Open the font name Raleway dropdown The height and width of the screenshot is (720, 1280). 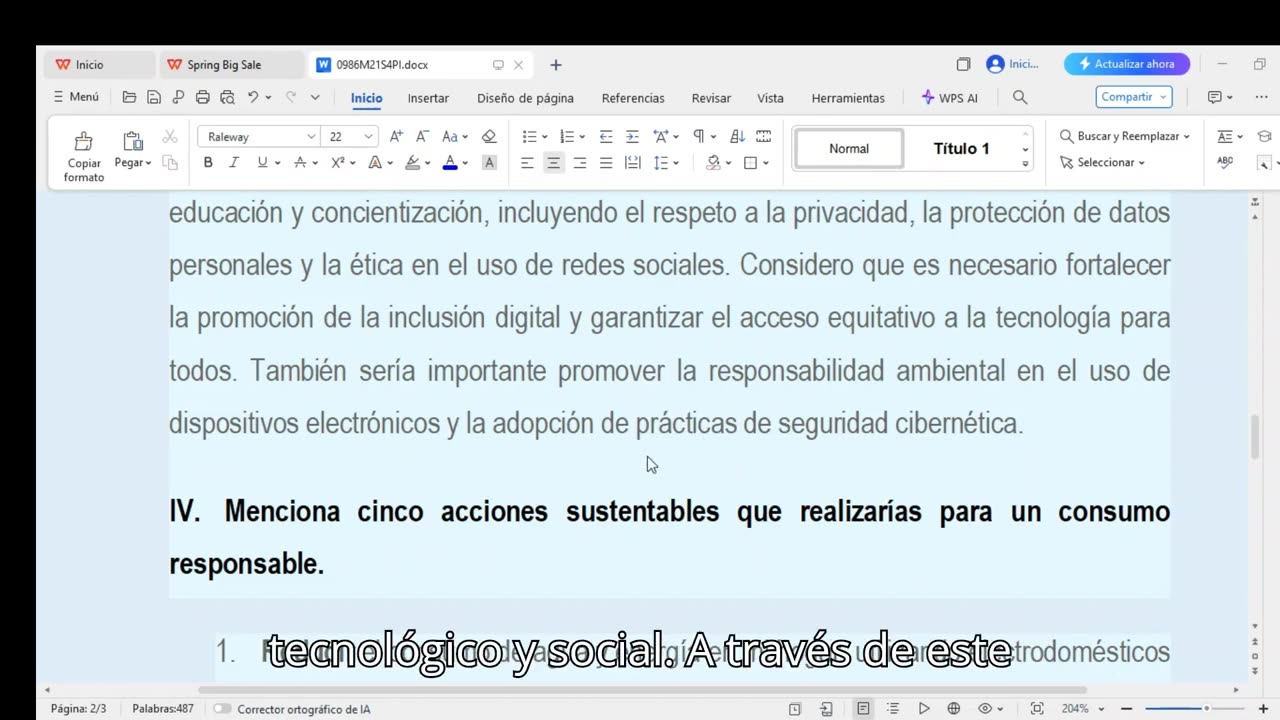tap(311, 136)
